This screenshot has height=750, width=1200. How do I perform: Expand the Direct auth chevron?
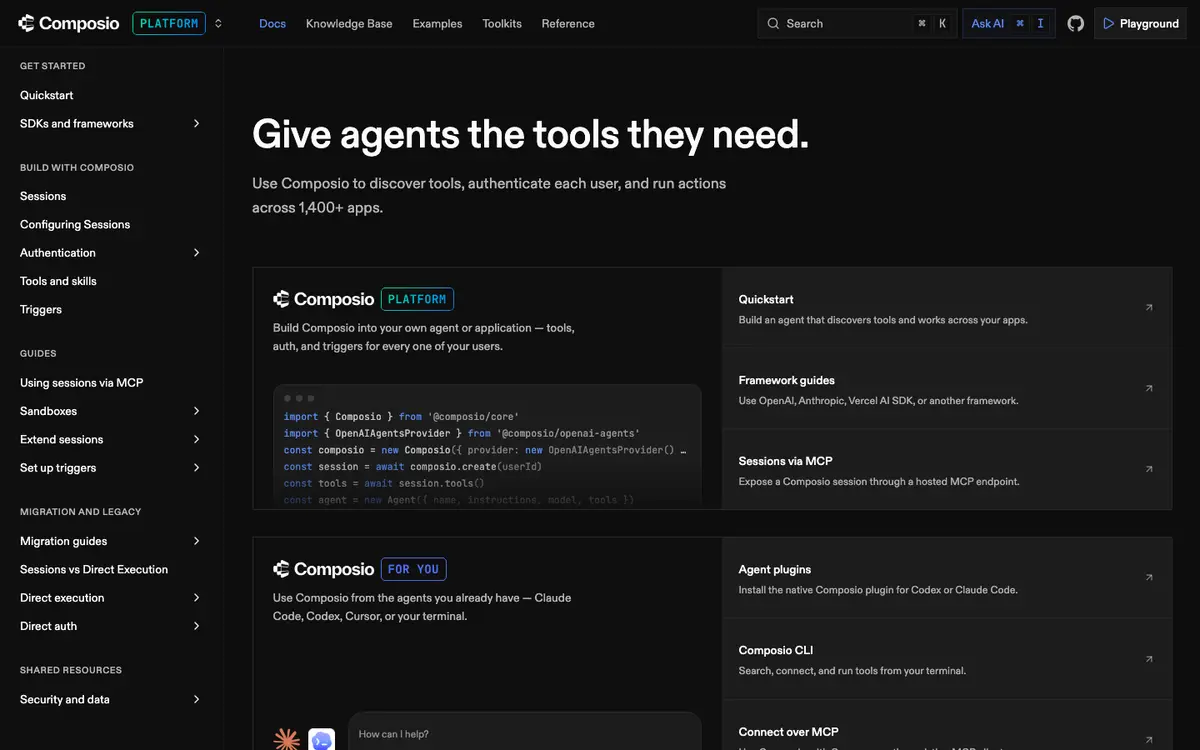pyautogui.click(x=196, y=626)
